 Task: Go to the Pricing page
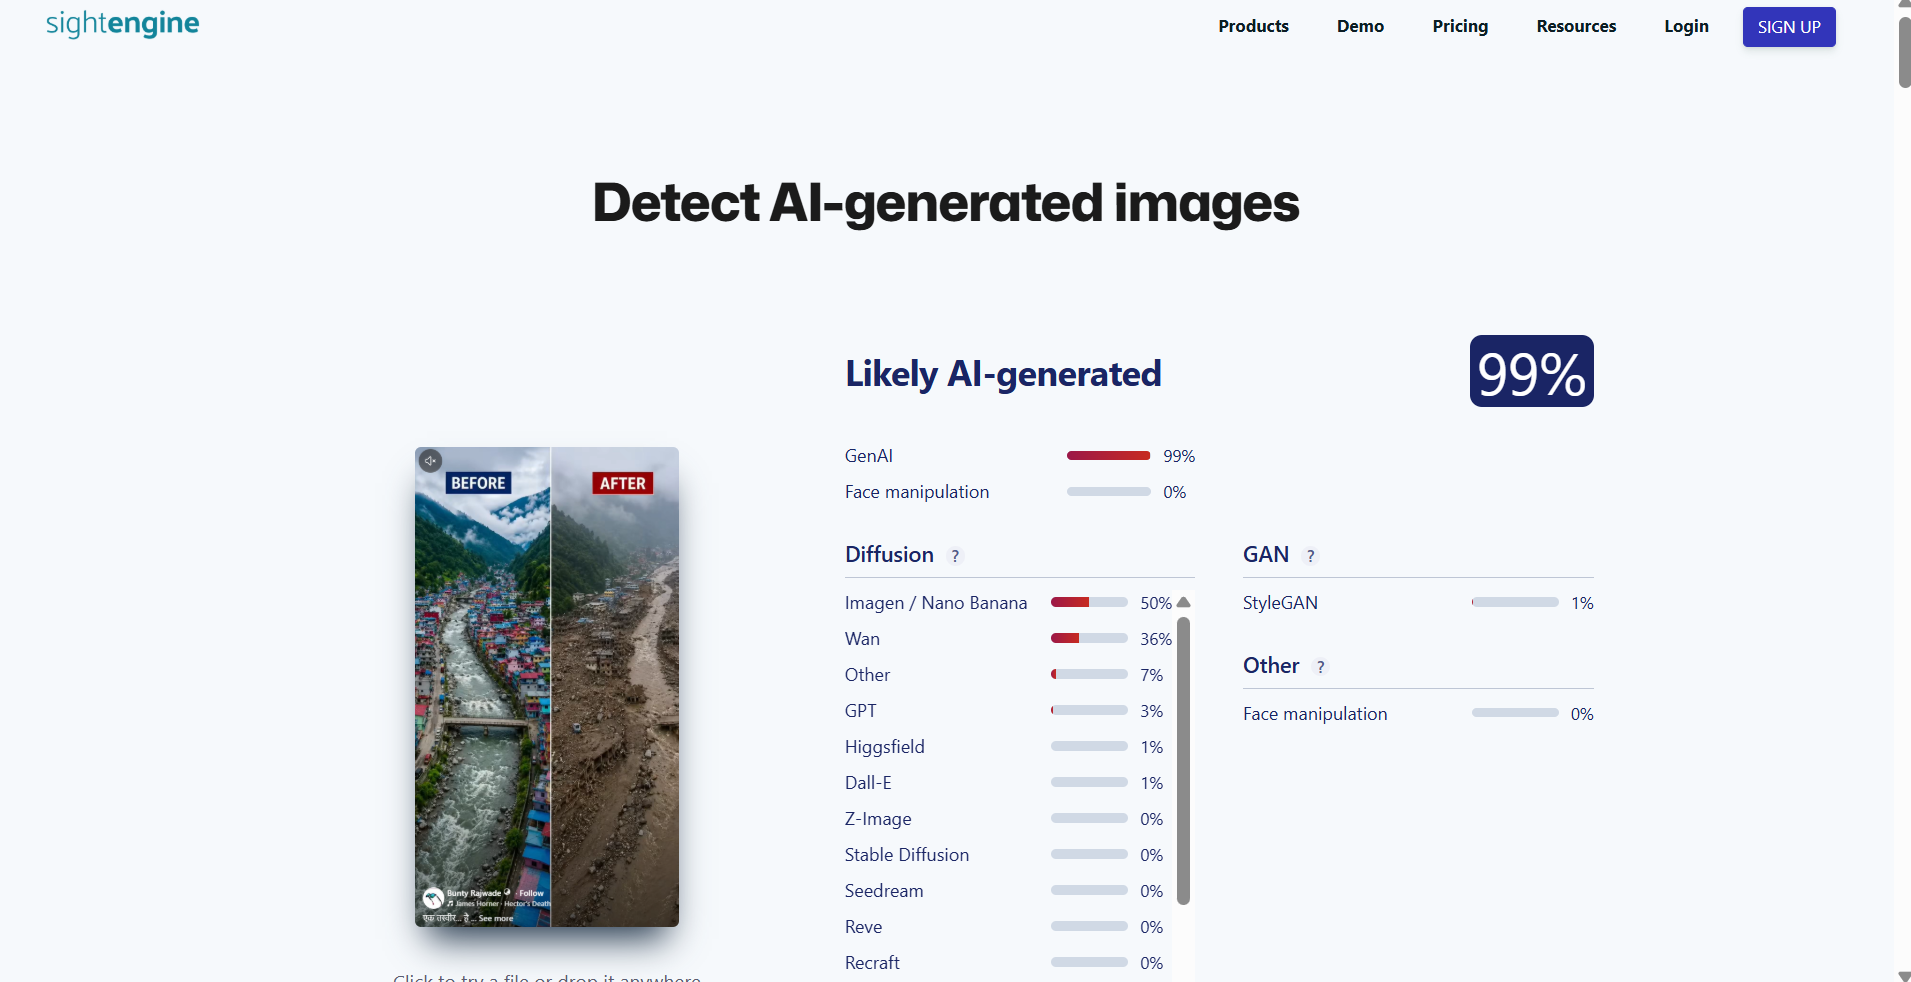(1460, 26)
